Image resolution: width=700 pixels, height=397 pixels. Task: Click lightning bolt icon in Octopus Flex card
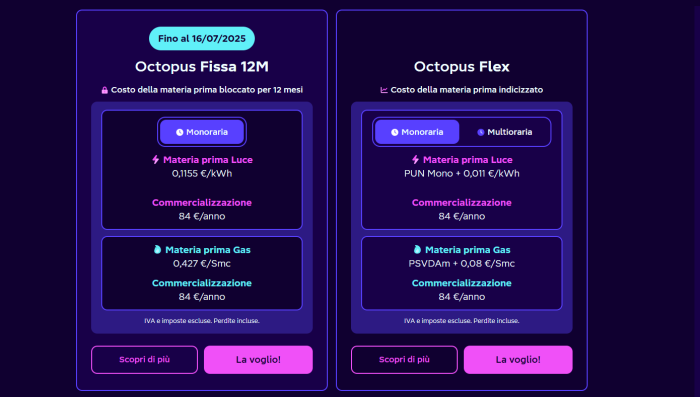pyautogui.click(x=415, y=159)
